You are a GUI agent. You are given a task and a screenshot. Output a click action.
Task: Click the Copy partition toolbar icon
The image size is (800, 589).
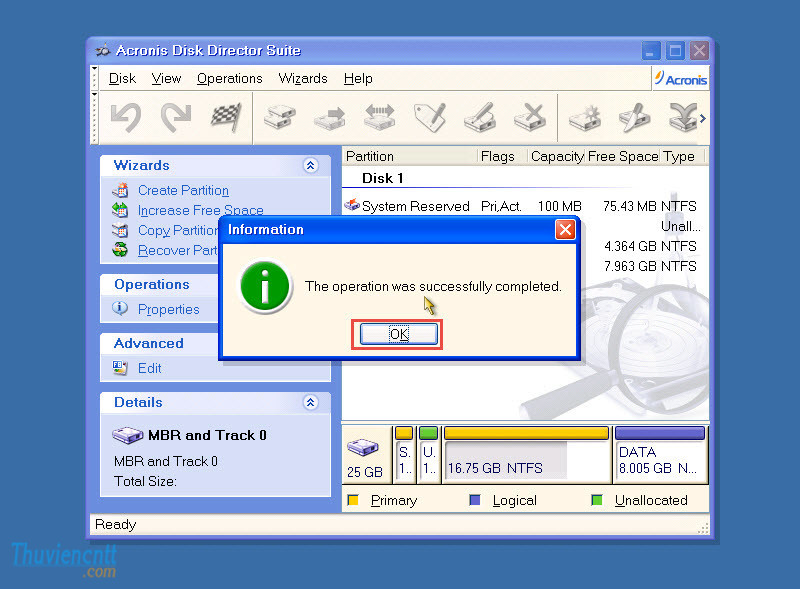click(280, 117)
